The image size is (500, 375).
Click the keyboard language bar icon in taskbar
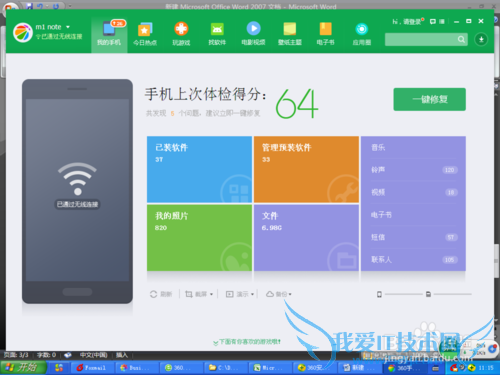435,368
